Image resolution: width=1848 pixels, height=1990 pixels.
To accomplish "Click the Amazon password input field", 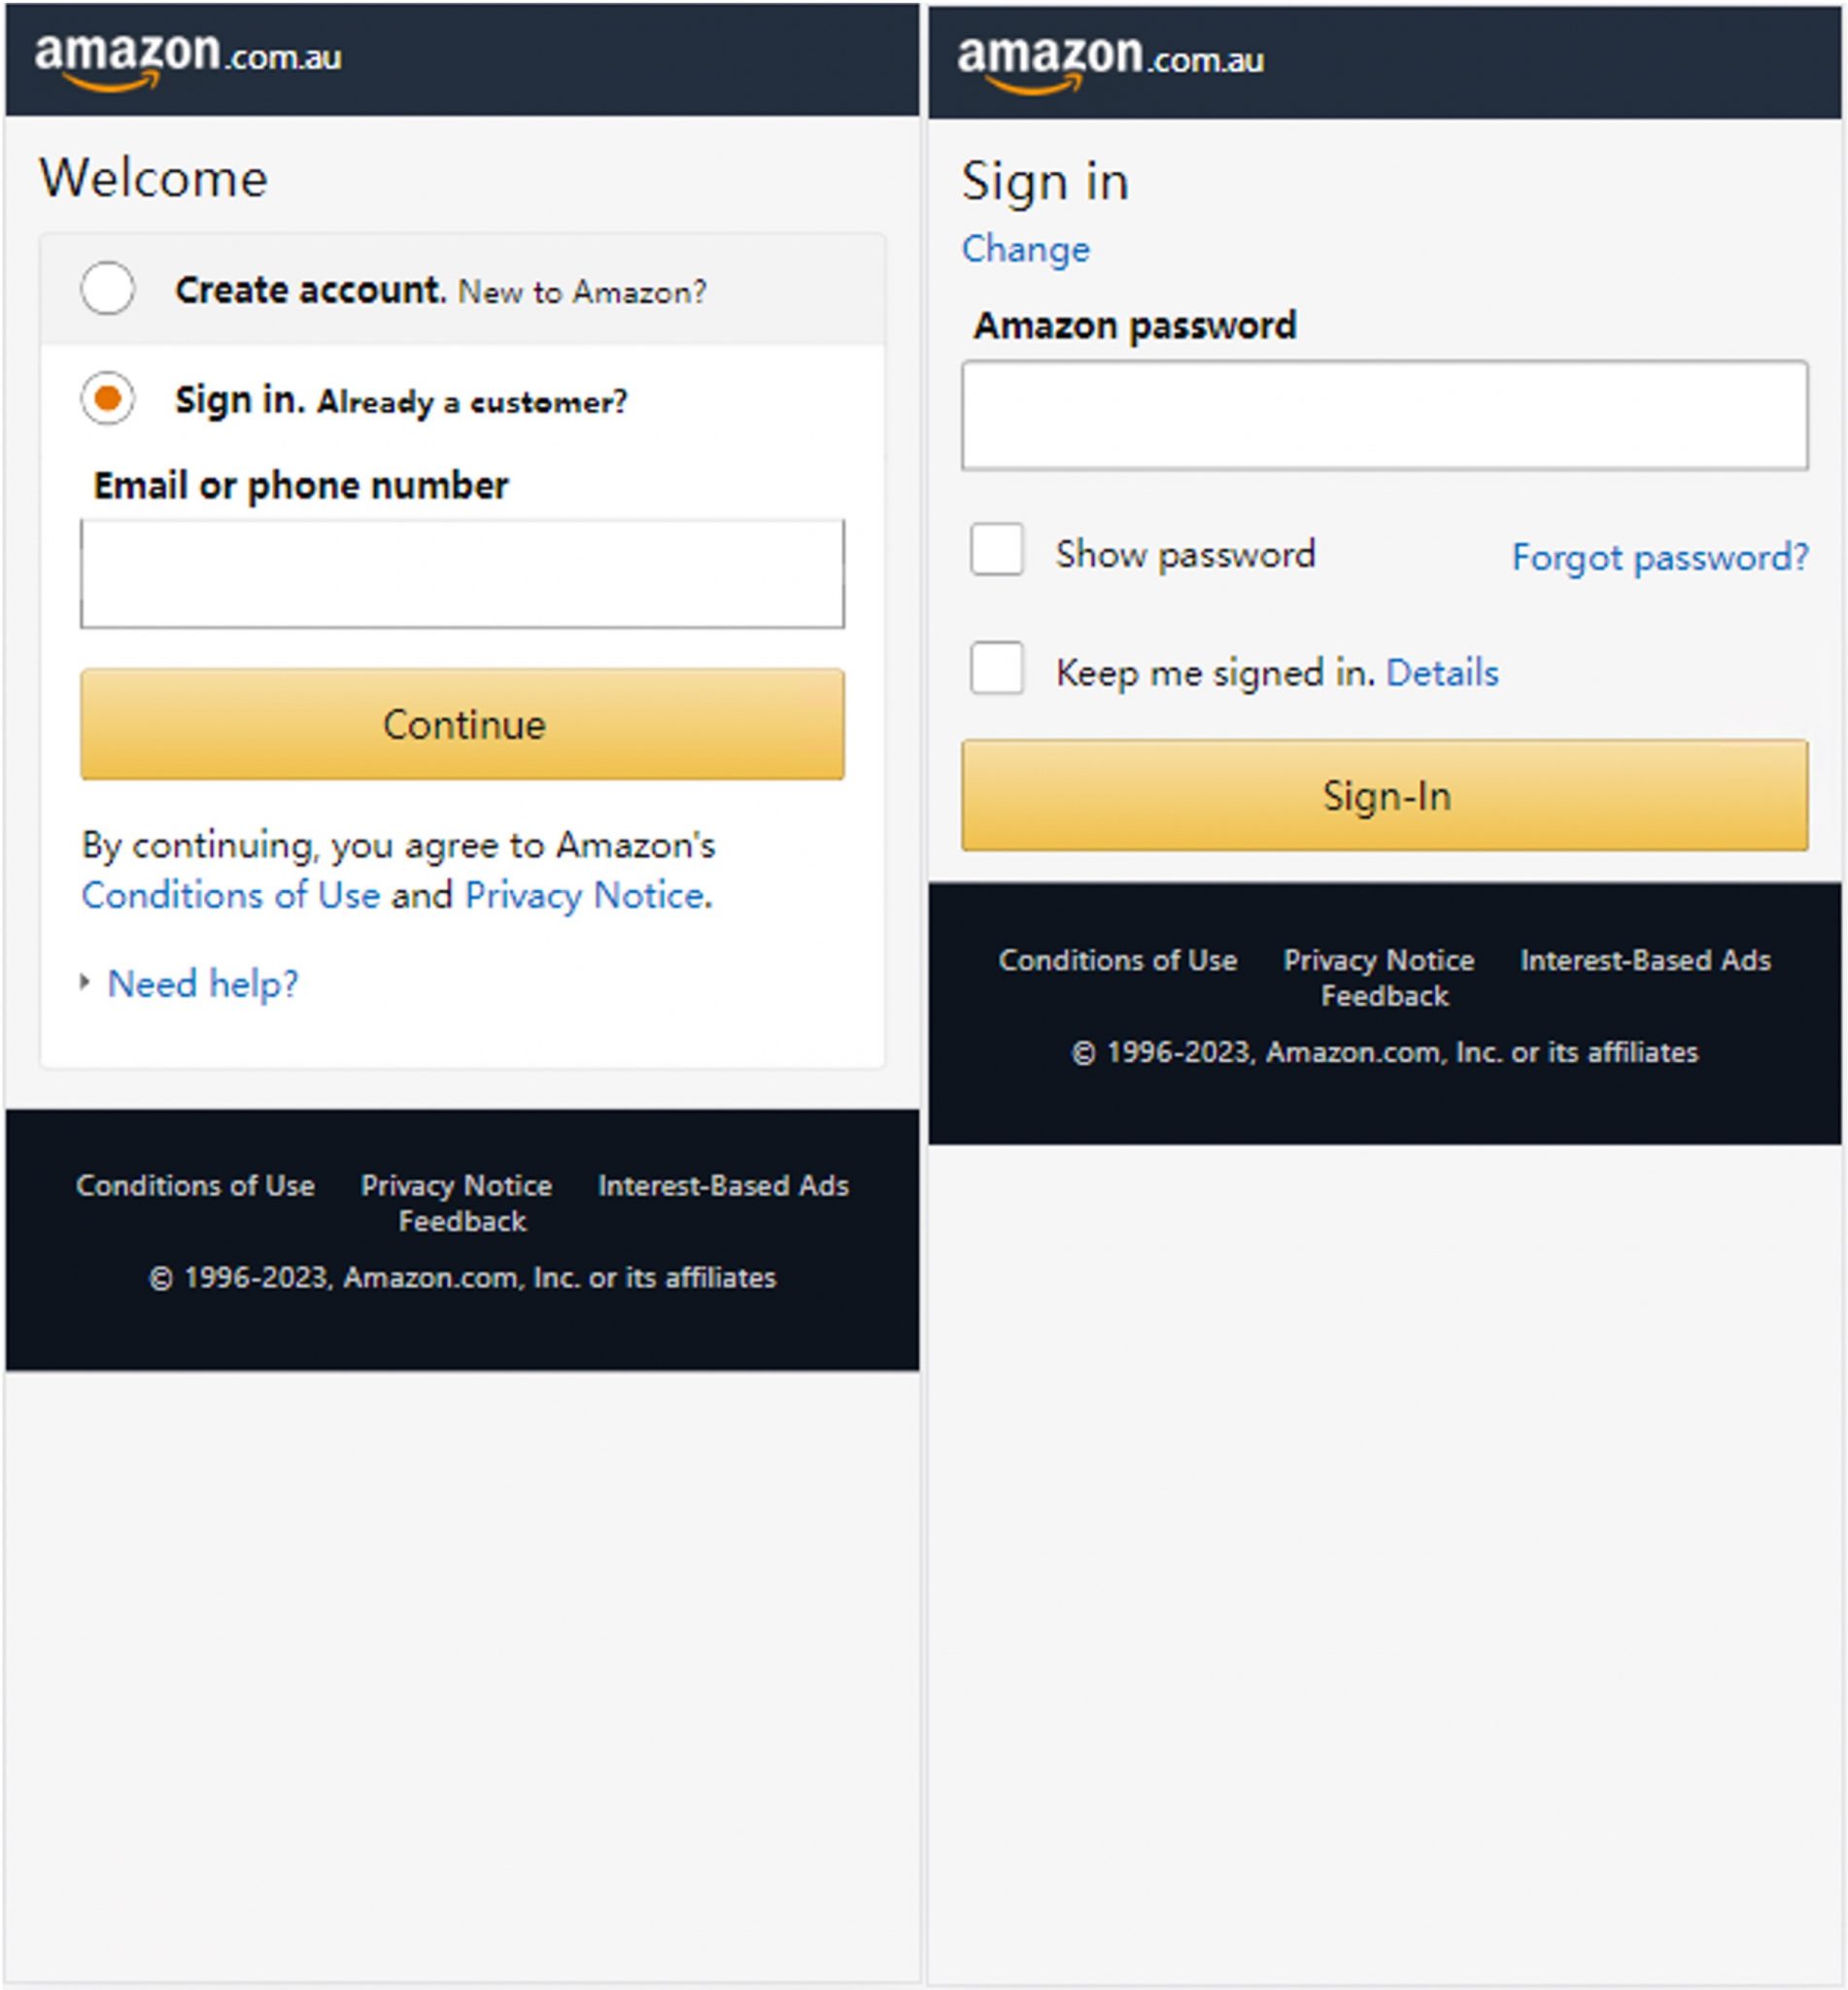I will point(1384,415).
